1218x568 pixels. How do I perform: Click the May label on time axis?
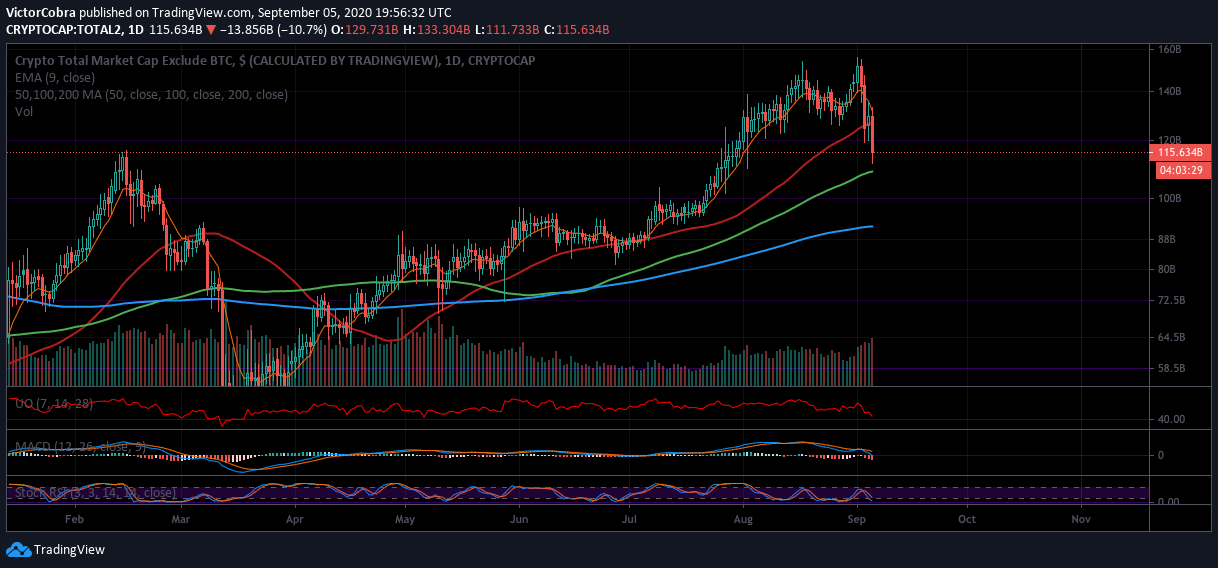click(x=405, y=520)
